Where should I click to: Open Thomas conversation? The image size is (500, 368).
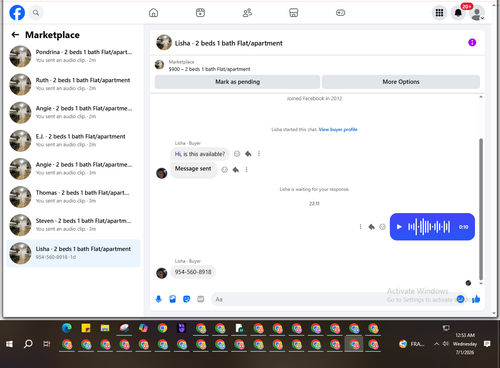click(73, 197)
